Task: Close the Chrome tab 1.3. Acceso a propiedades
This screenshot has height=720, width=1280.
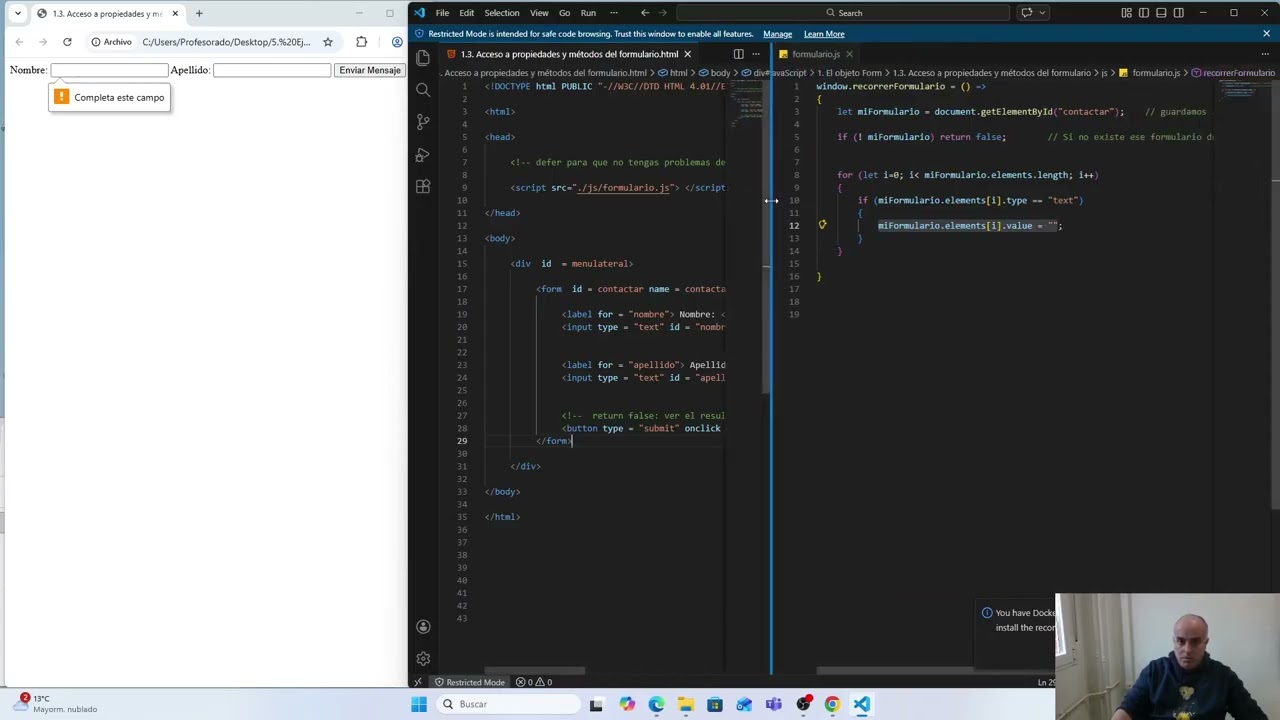Action: [175, 13]
